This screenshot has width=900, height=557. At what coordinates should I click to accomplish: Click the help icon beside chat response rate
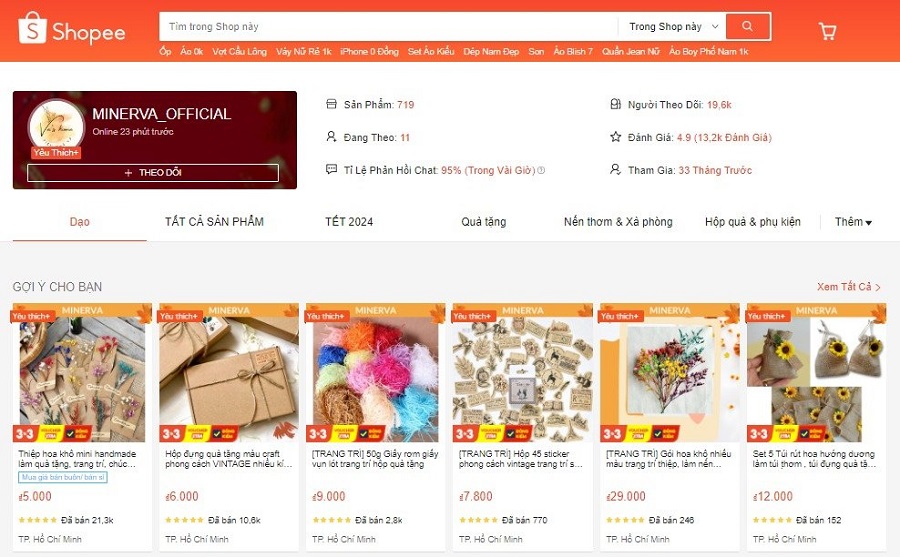[x=541, y=171]
